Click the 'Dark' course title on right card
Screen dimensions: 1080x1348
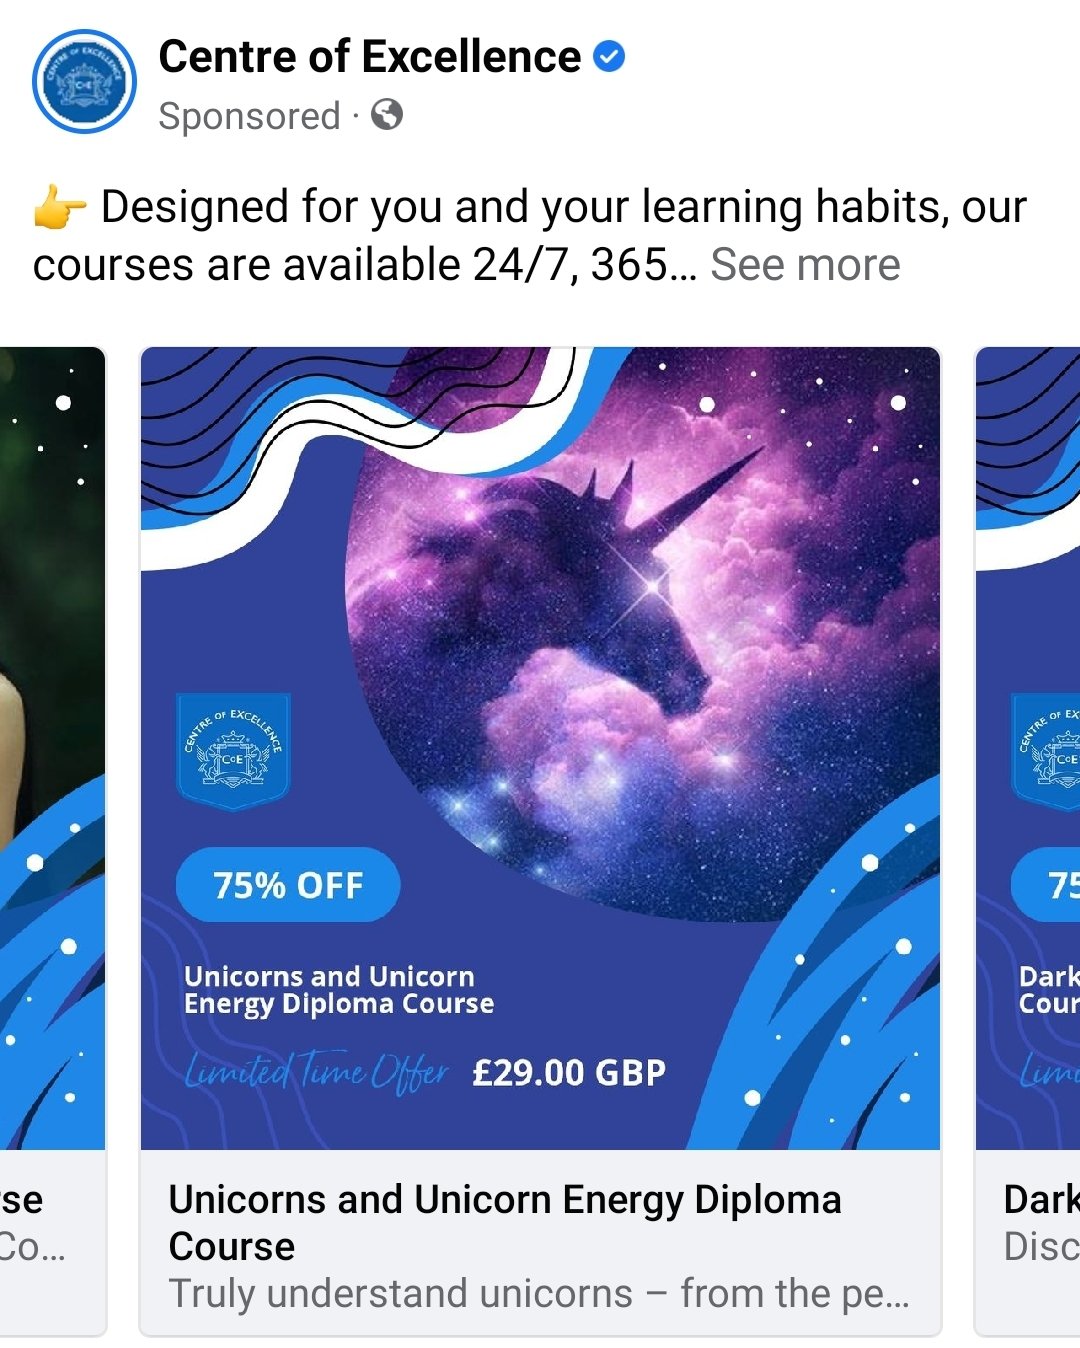point(1042,1199)
